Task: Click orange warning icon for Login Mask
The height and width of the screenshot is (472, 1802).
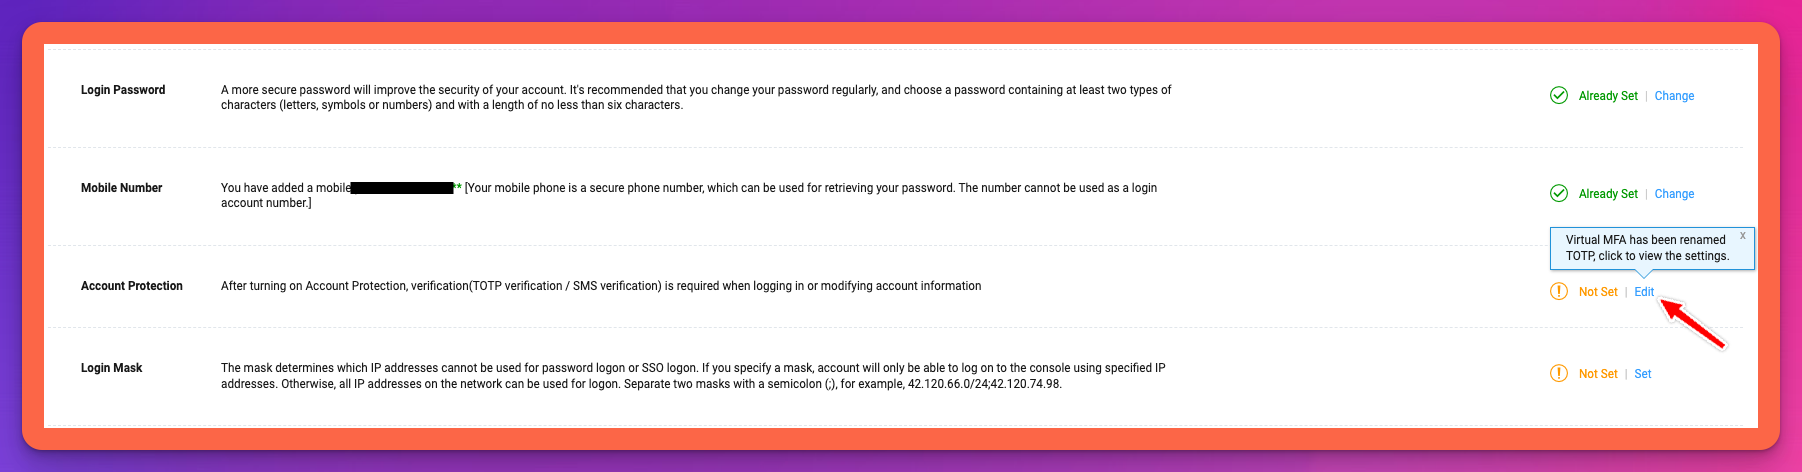Action: [1558, 374]
